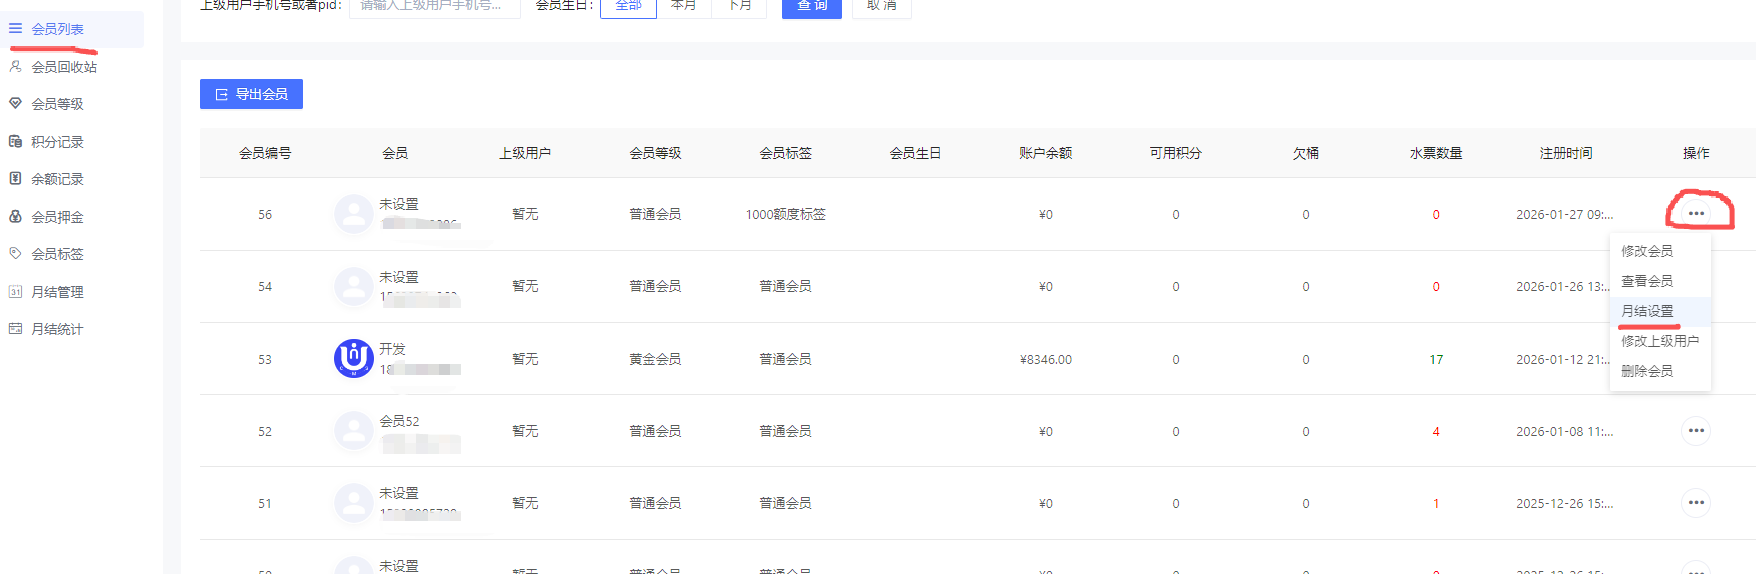Select the 下月 birthday filter option
This screenshot has height=574, width=1756.
pyautogui.click(x=739, y=6)
